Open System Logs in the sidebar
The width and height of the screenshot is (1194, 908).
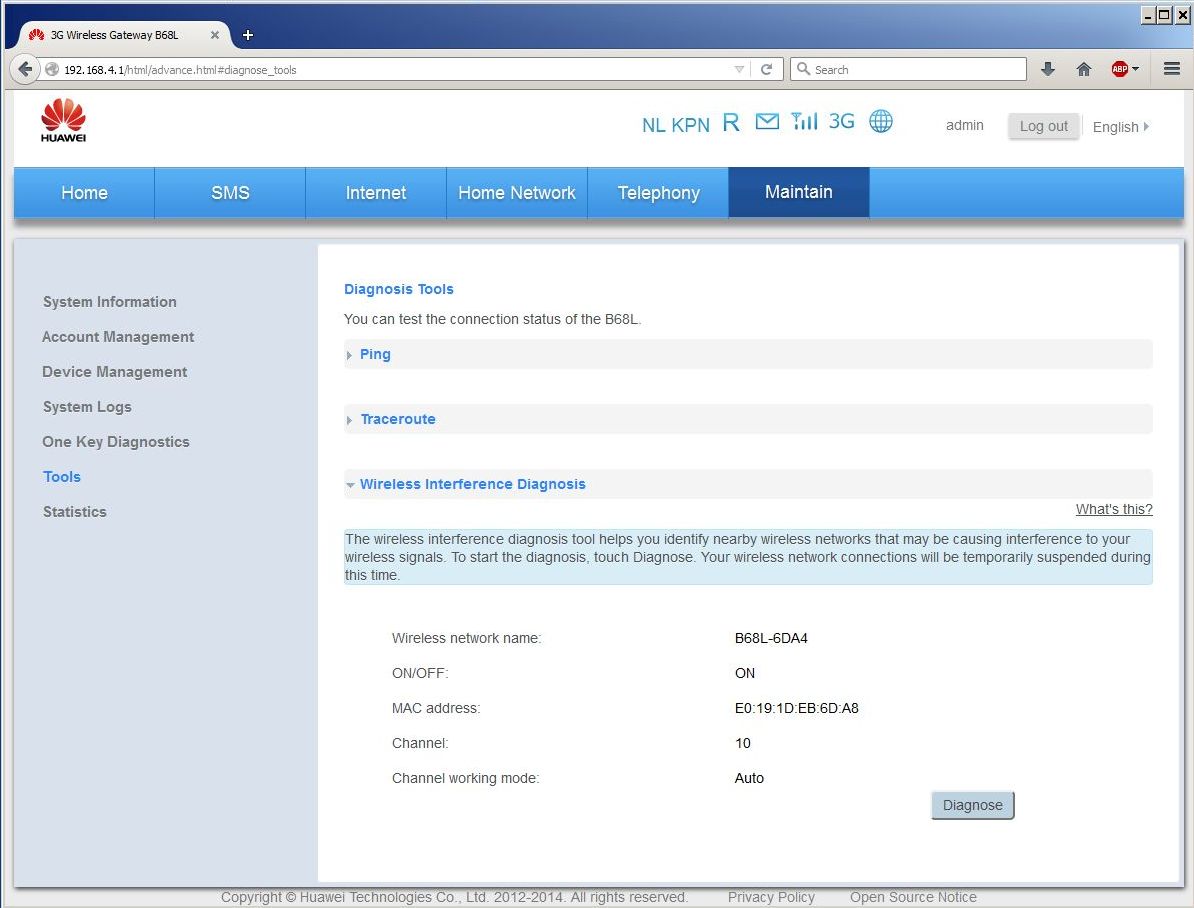click(x=87, y=407)
